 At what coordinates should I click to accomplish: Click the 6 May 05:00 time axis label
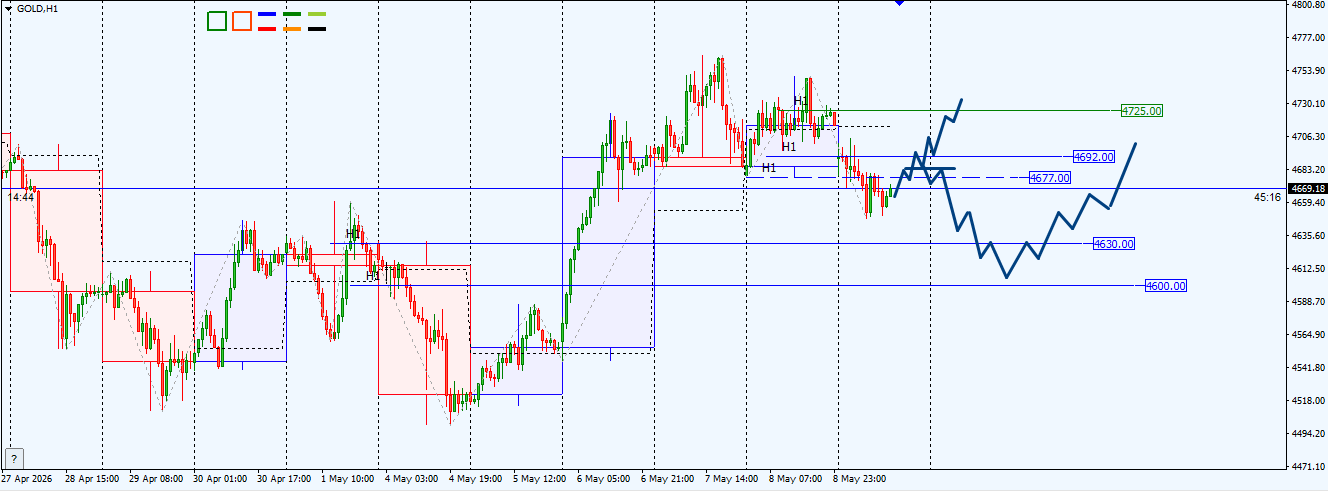point(604,479)
